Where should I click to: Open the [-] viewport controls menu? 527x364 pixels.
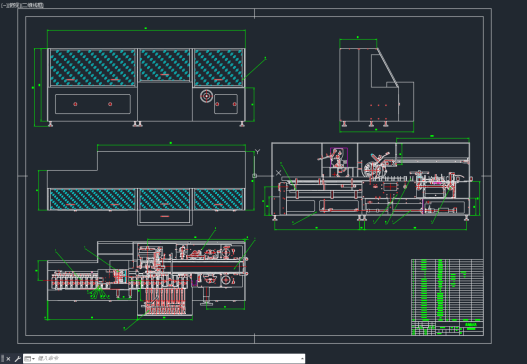point(3,5)
